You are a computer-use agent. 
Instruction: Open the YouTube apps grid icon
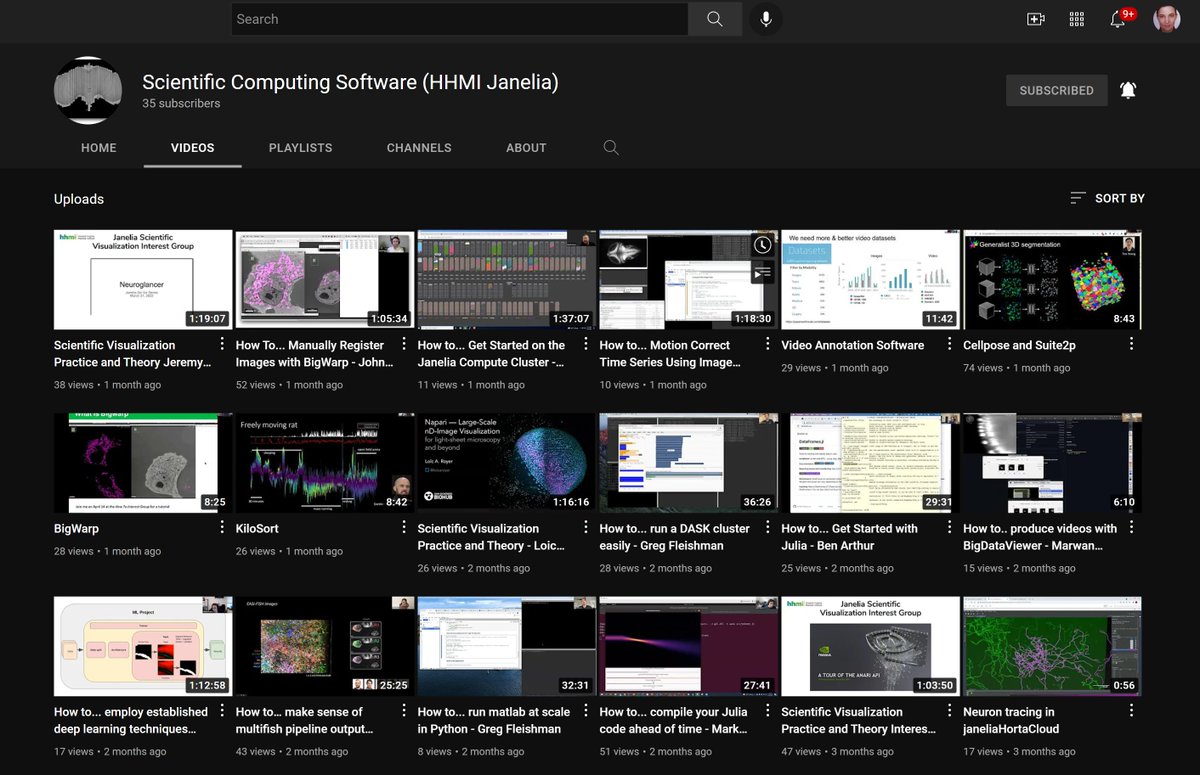point(1077,19)
